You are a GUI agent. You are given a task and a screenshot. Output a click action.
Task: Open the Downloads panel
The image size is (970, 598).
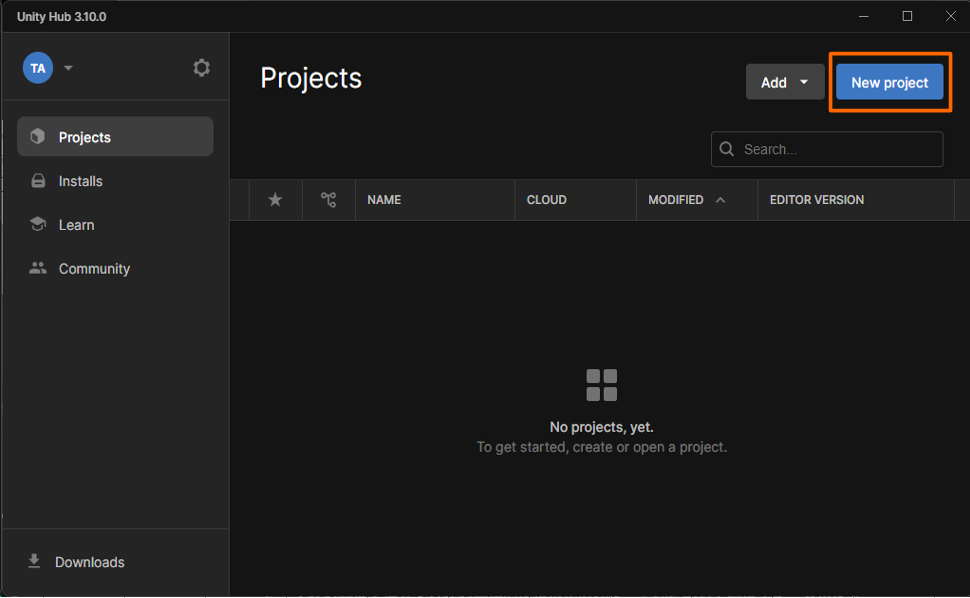pyautogui.click(x=89, y=562)
